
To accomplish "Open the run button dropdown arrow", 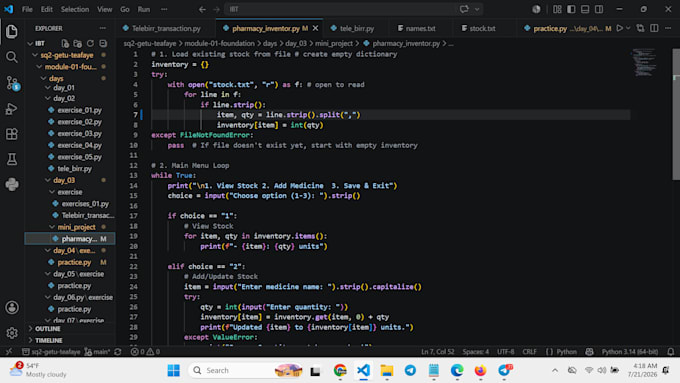I will tap(628, 28).
